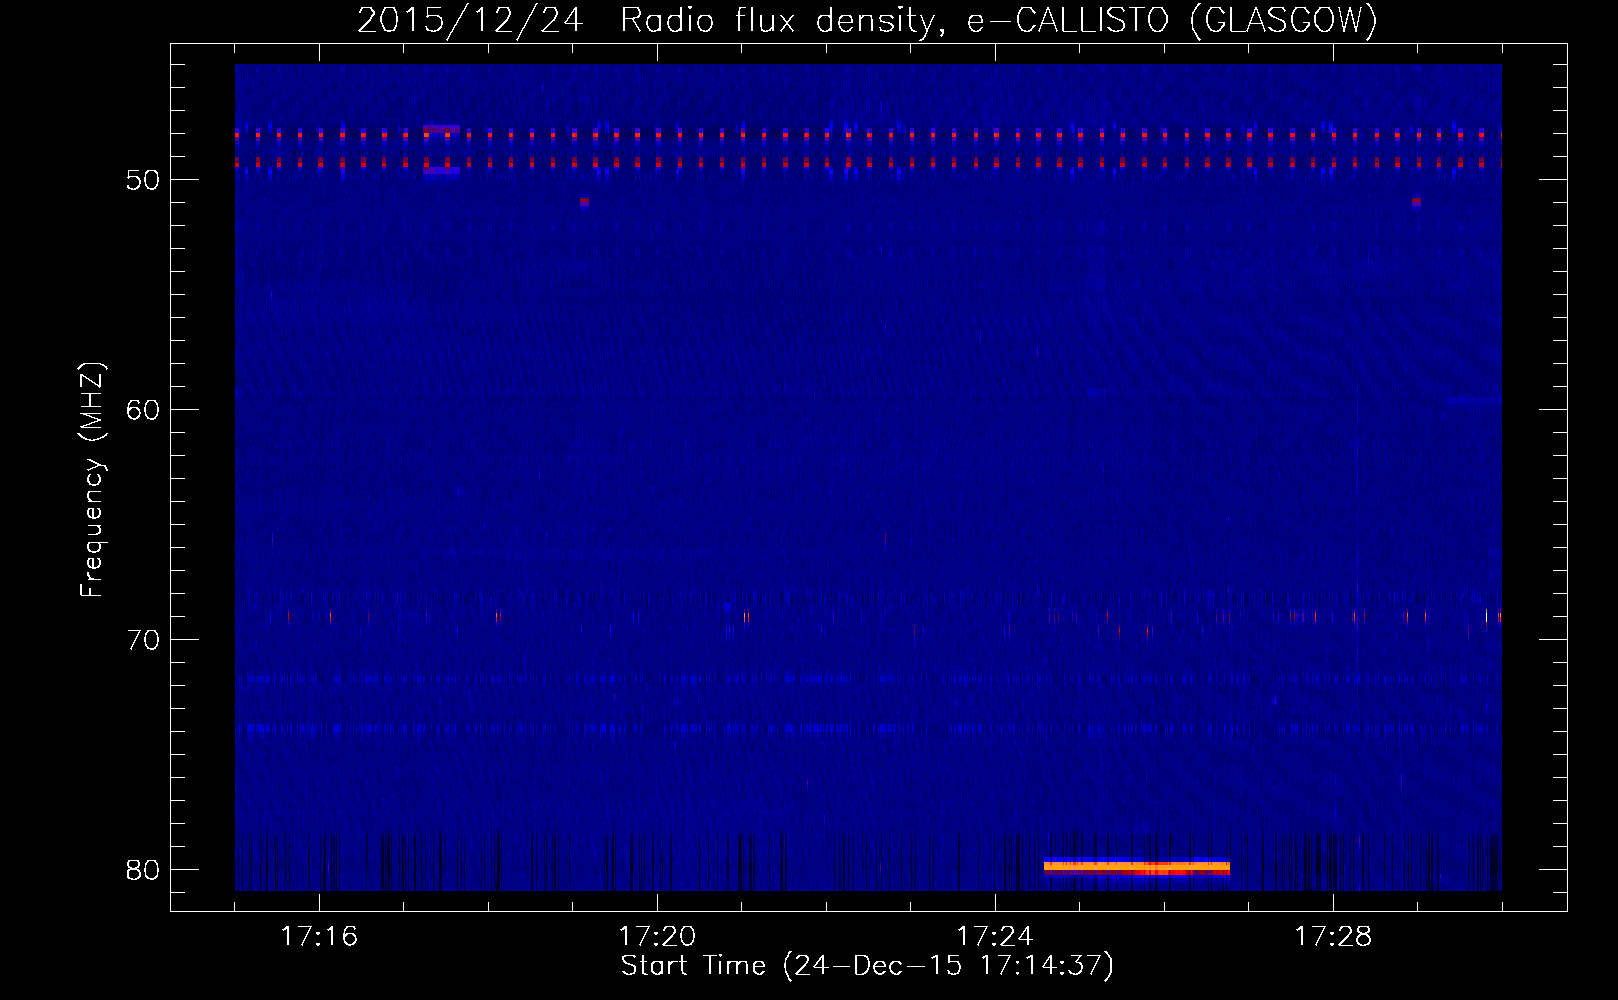Click the plot title '2015/12/24 Radio flux density, e-CALLISTO (GLASGOW)'
The image size is (1618, 1000).
click(867, 20)
